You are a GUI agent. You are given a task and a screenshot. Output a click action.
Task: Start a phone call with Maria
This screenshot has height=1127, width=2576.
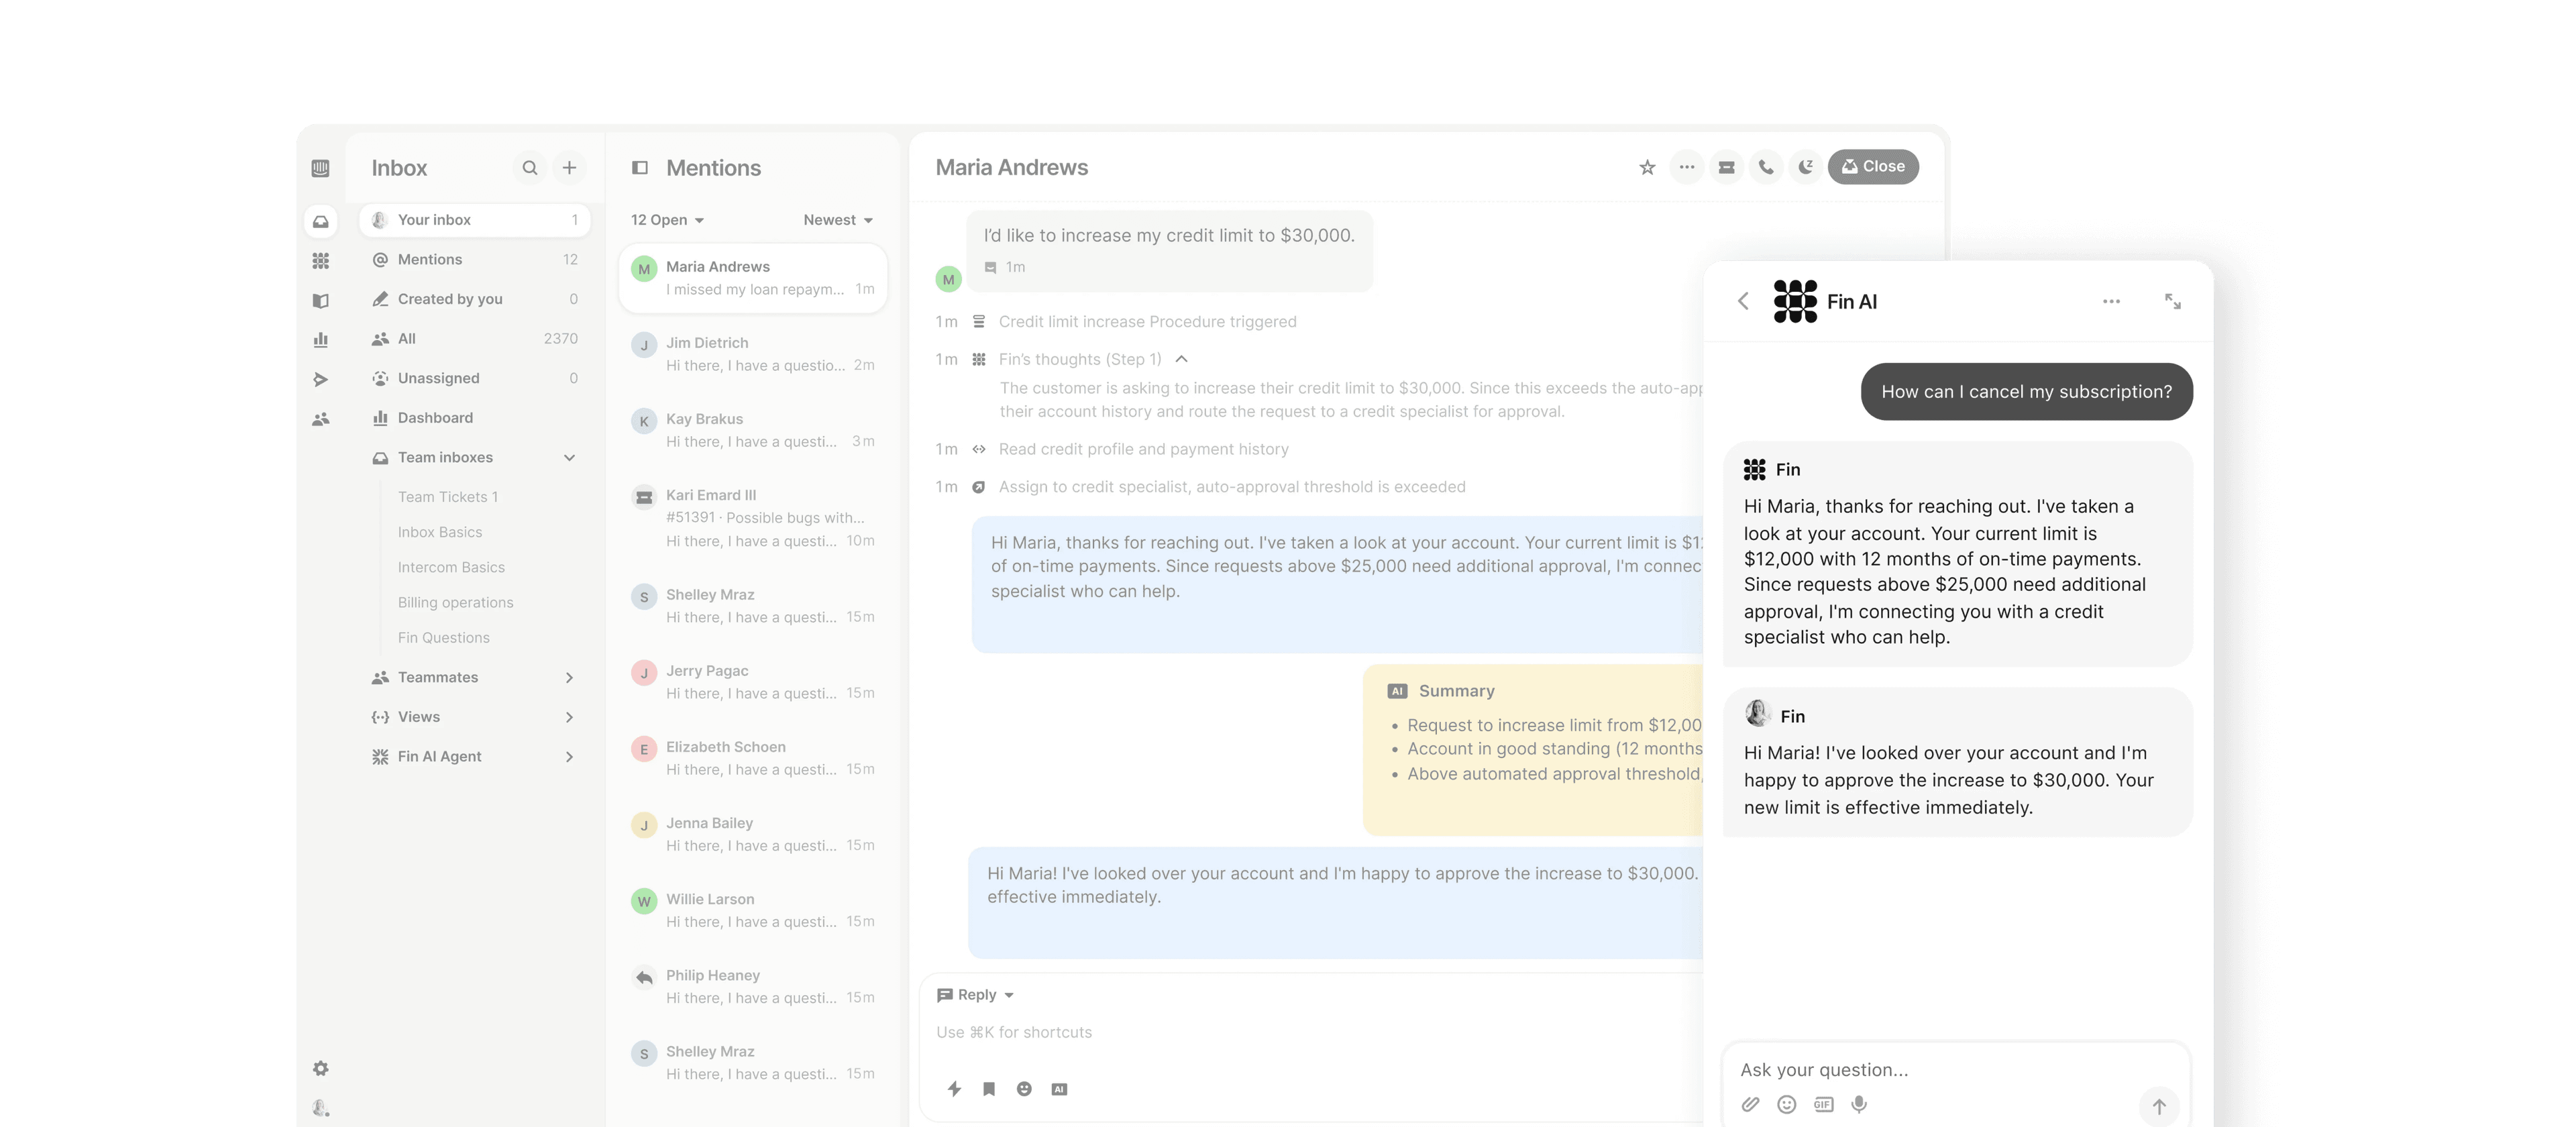1766,167
